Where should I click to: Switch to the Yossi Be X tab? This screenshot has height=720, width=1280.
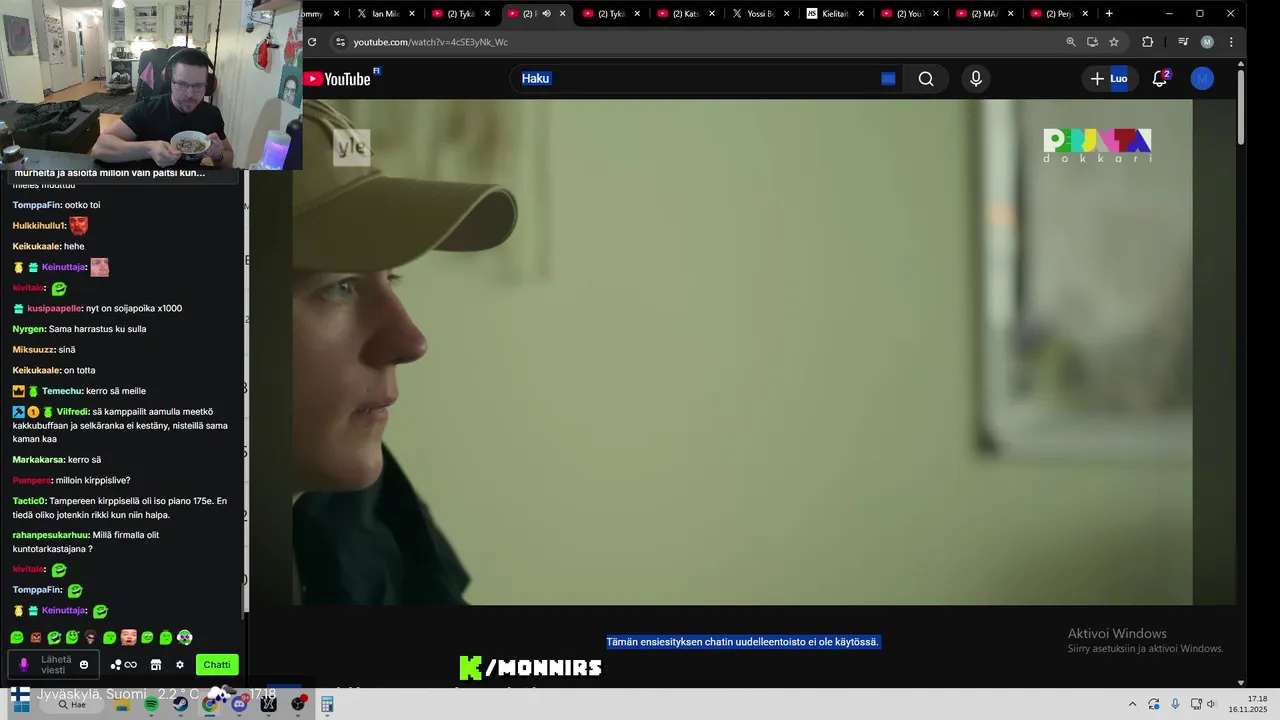pos(760,14)
